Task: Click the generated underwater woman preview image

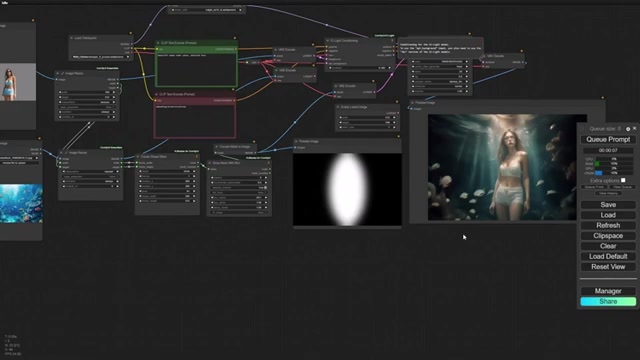Action: tap(507, 167)
